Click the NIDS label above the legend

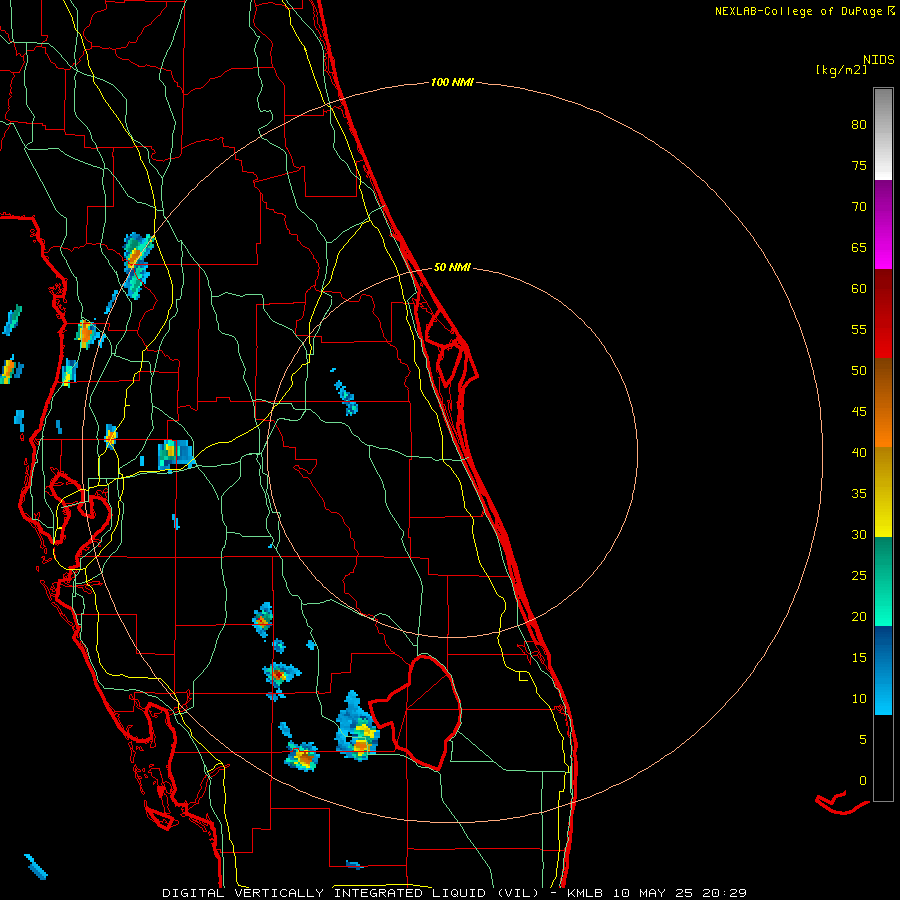pos(878,60)
